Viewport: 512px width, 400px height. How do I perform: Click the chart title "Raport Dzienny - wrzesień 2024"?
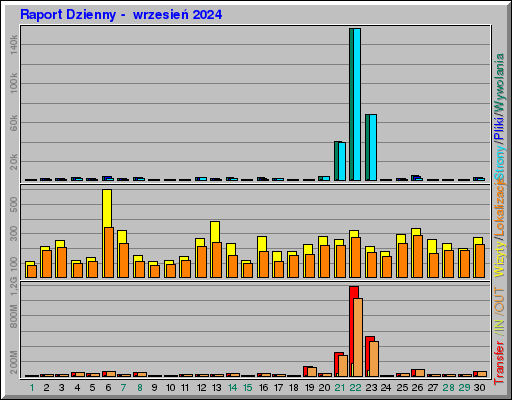[121, 15]
